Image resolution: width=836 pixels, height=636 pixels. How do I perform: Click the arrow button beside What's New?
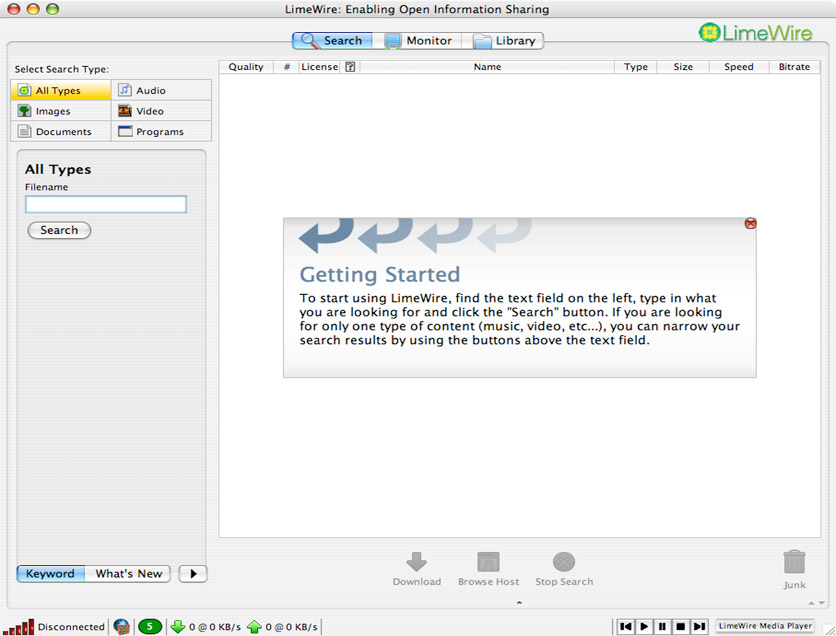[193, 574]
